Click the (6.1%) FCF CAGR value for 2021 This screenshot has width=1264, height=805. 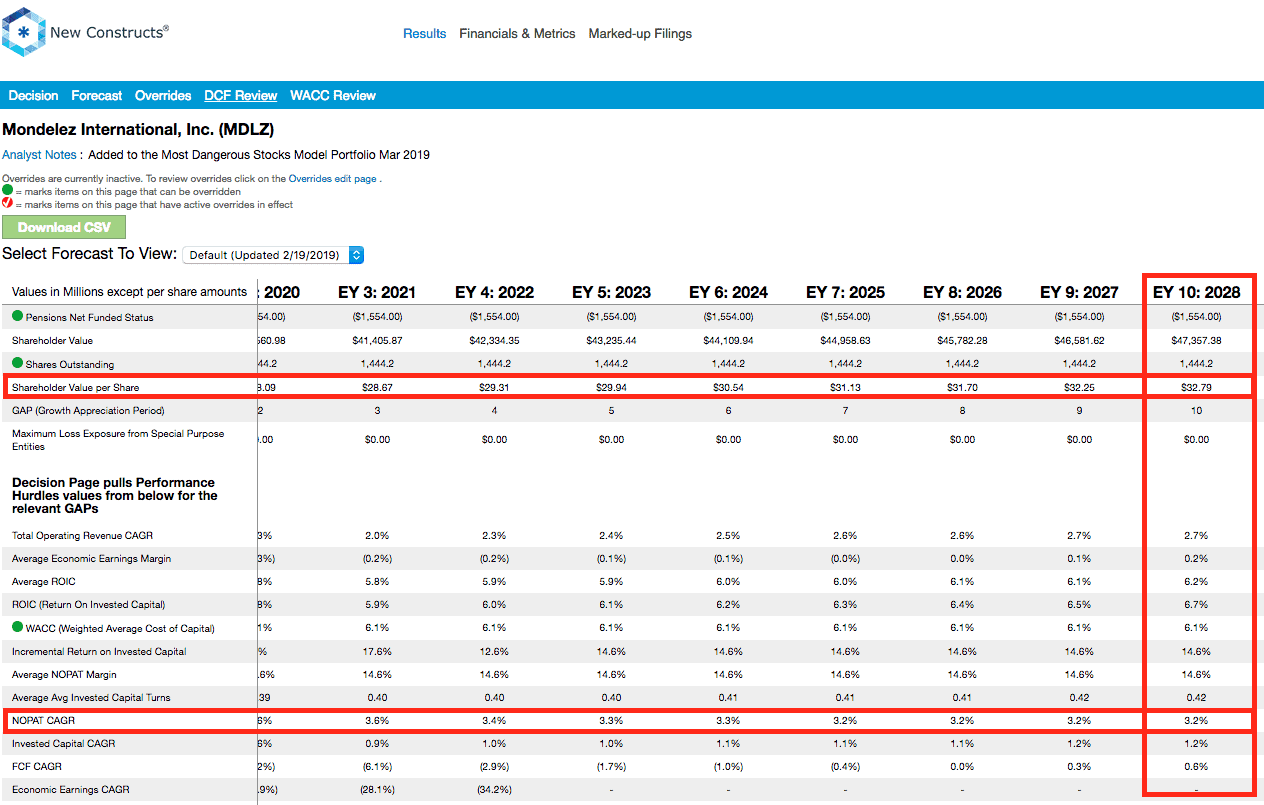tap(377, 767)
